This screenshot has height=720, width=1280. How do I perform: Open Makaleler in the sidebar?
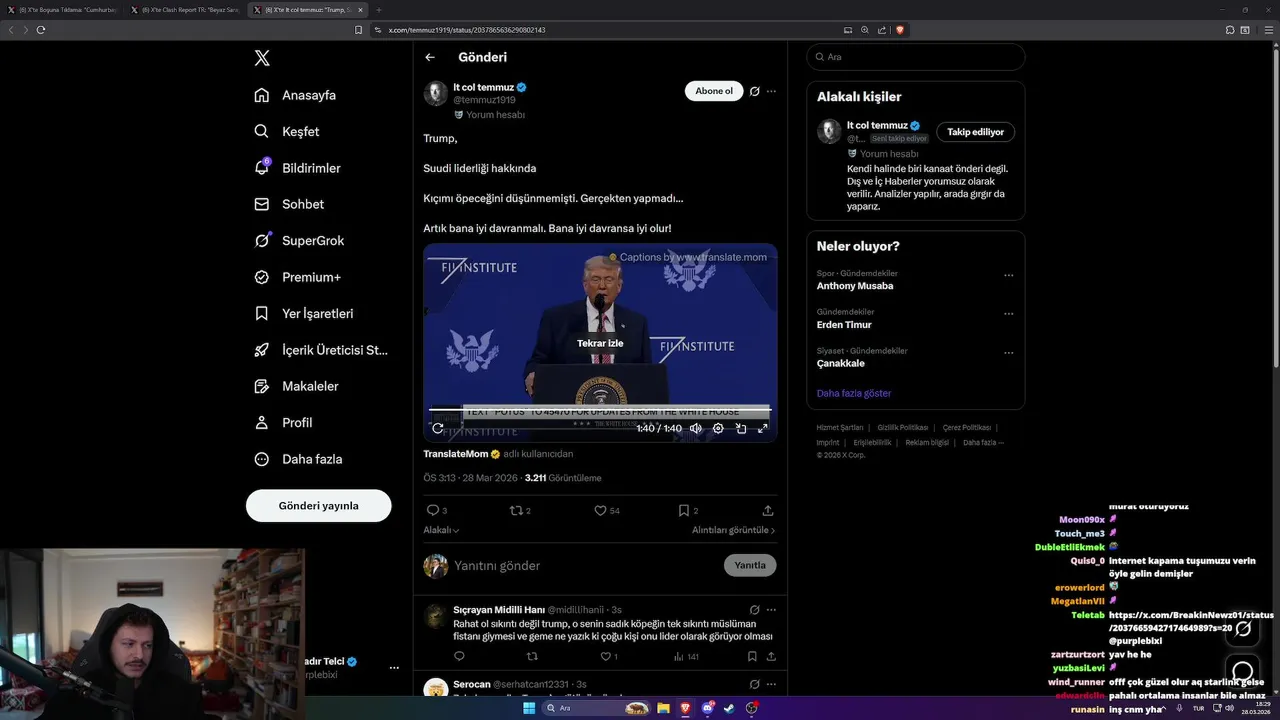[296, 386]
